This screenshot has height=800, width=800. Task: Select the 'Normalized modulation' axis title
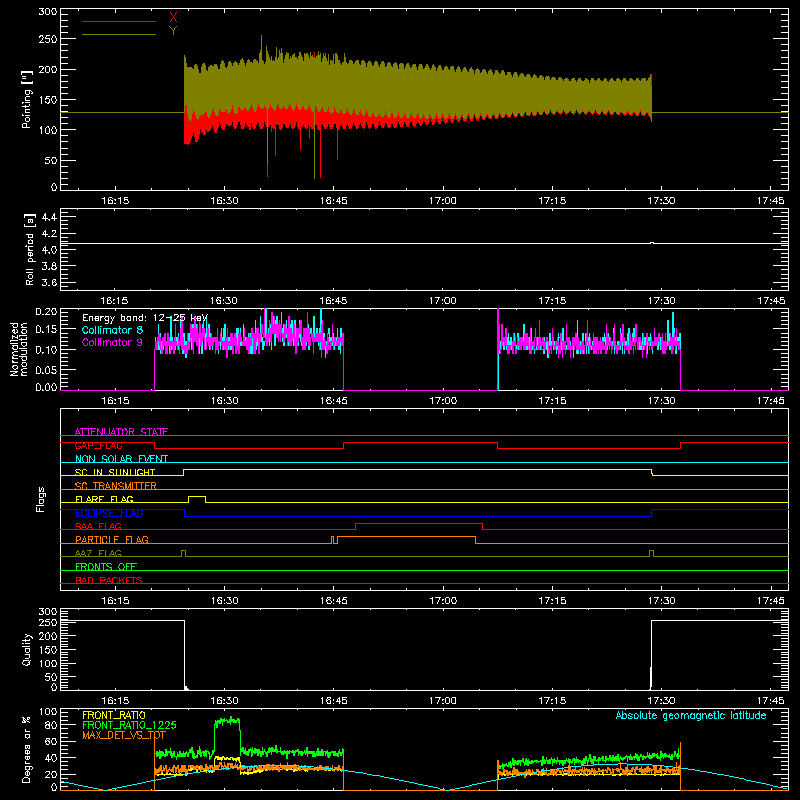point(19,349)
